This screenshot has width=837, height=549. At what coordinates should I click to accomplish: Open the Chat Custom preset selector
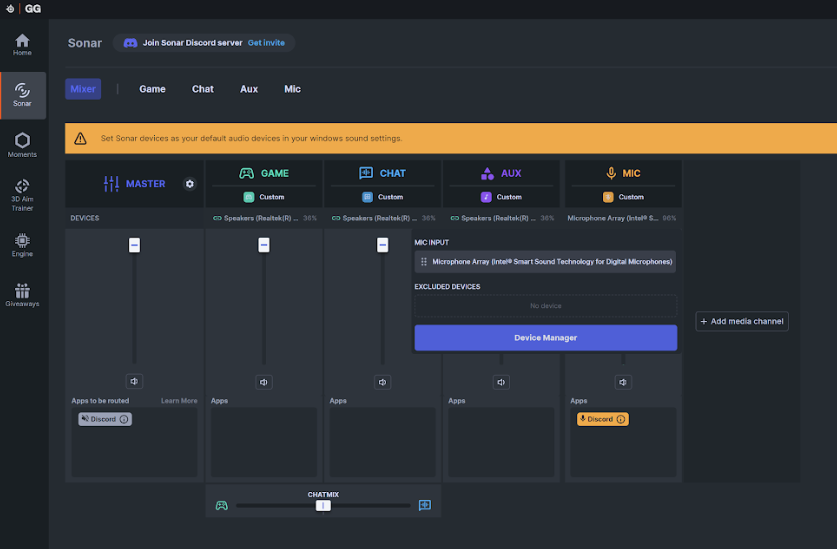pos(382,197)
